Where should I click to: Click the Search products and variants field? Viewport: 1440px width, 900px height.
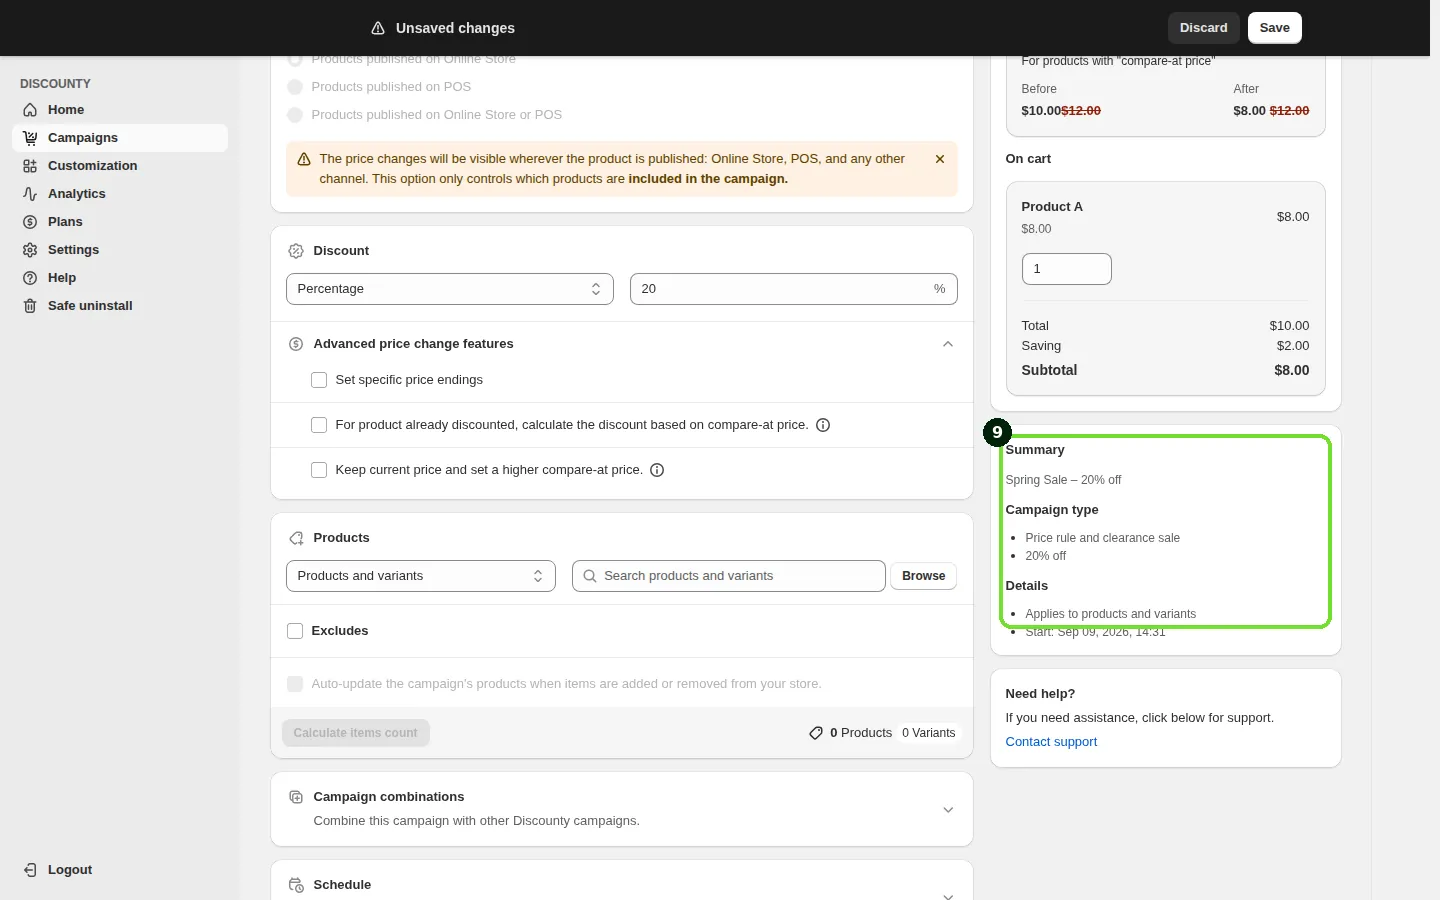(x=729, y=576)
